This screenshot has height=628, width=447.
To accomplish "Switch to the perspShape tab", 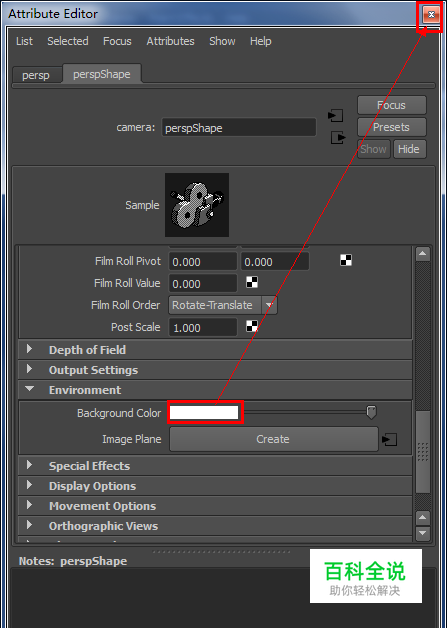I will 102,74.
